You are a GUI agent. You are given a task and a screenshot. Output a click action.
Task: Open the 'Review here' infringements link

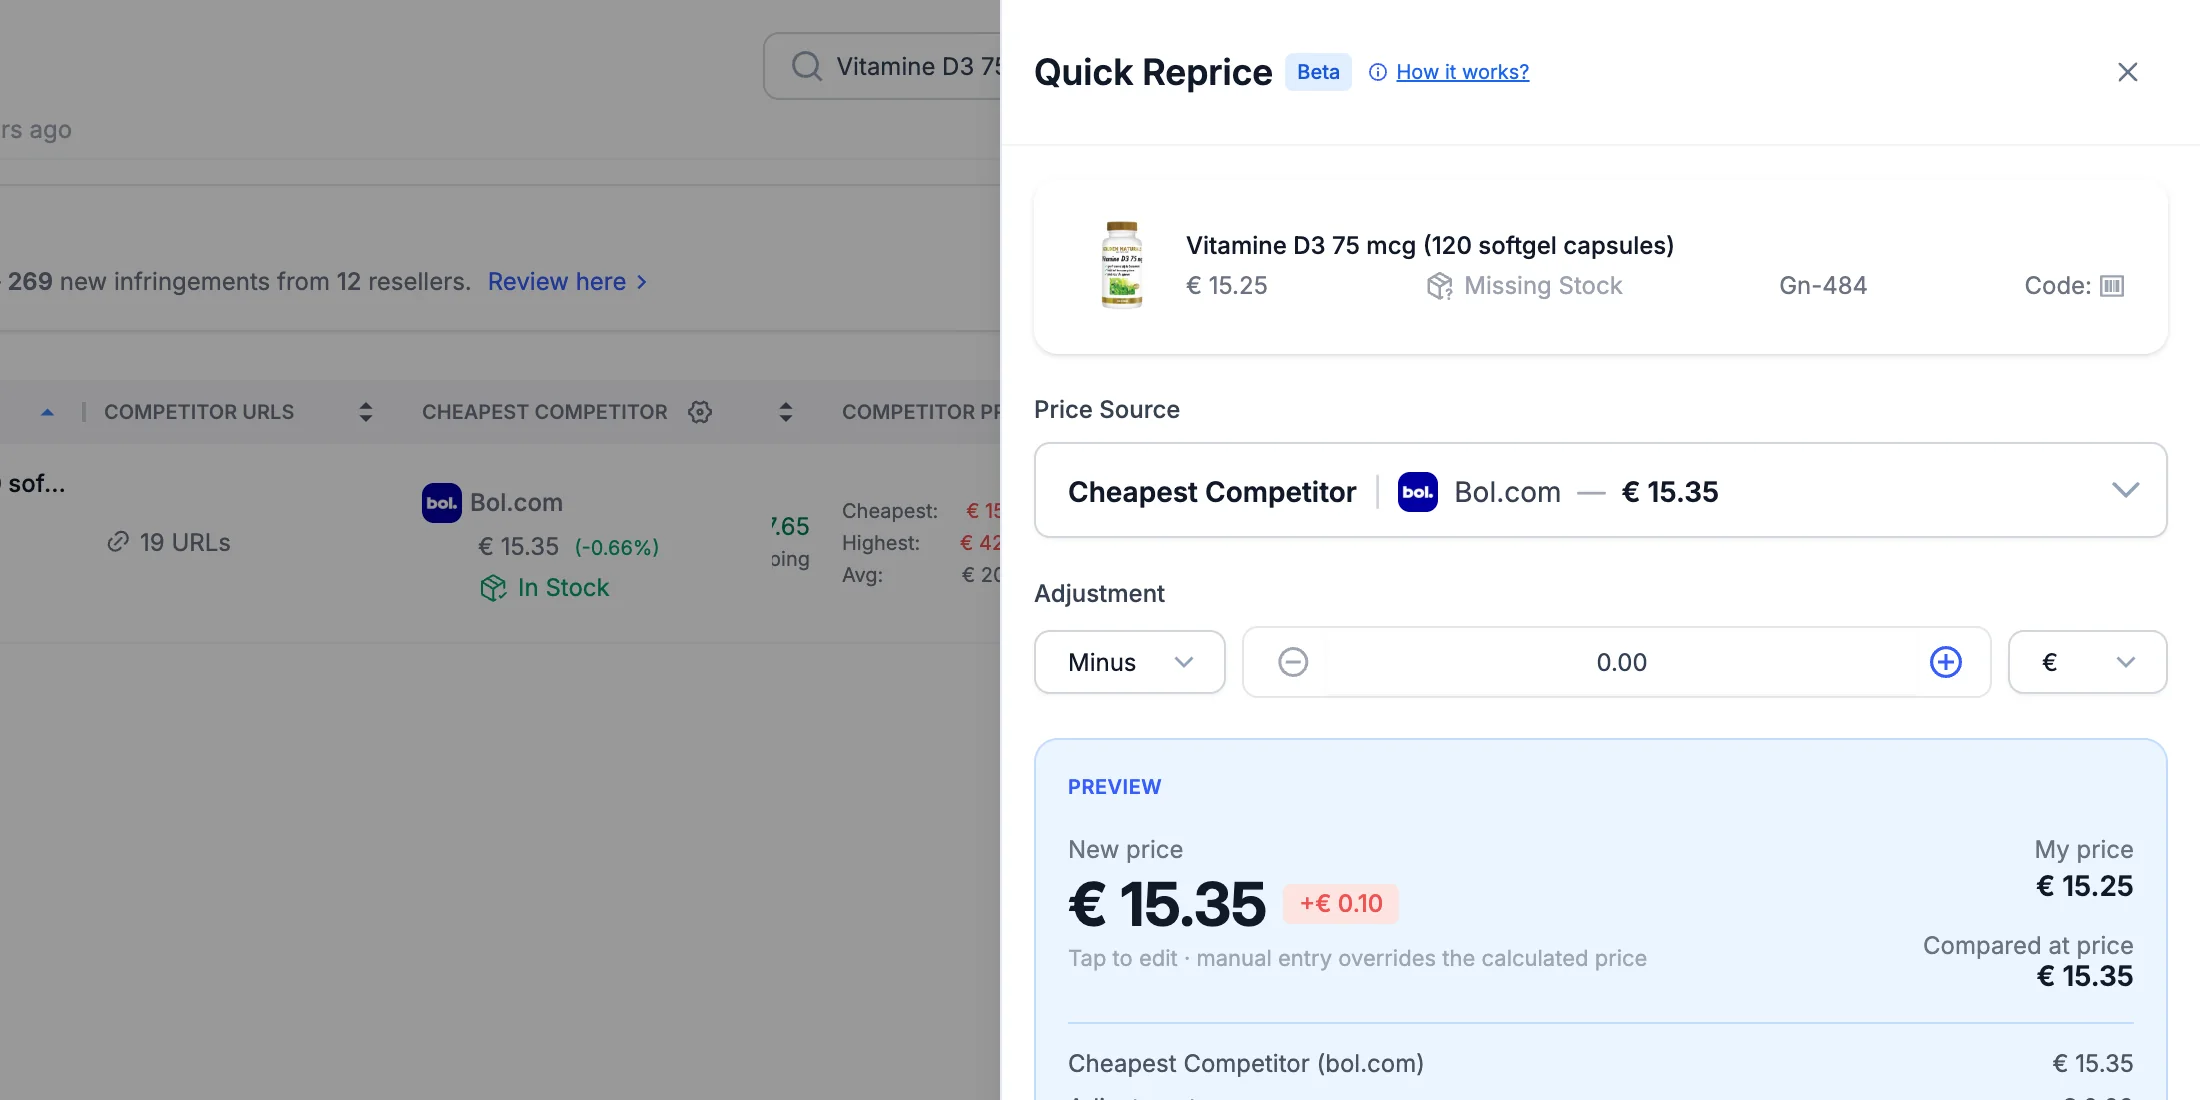click(567, 282)
